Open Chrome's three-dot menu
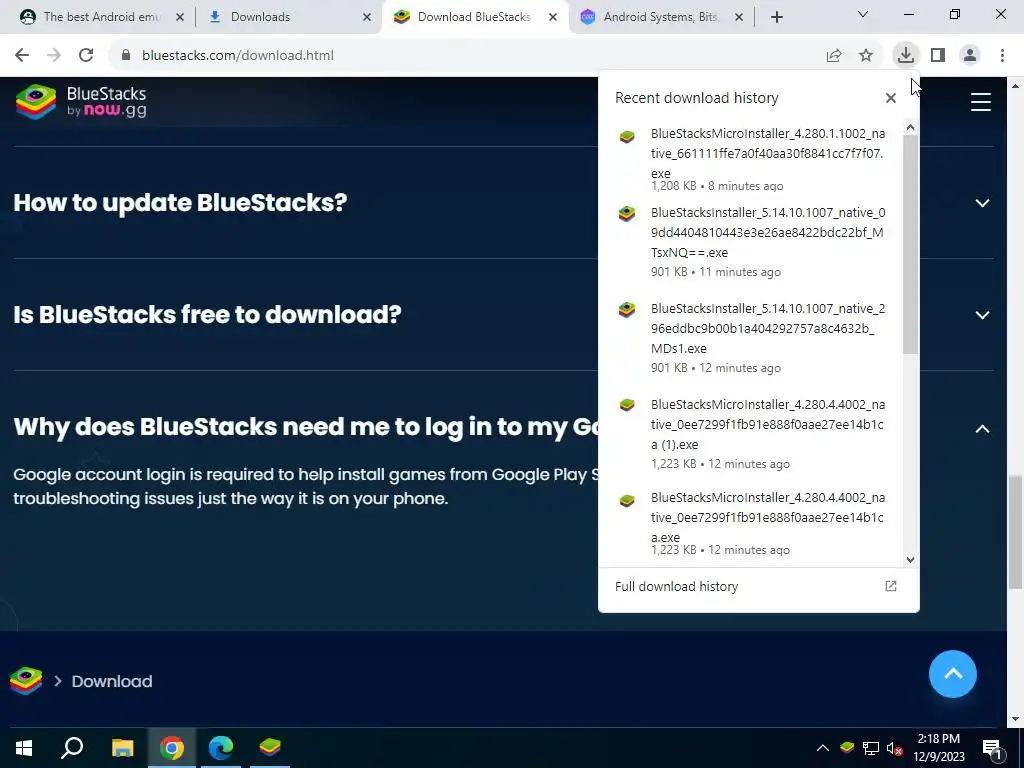The image size is (1024, 768). pos(1002,56)
